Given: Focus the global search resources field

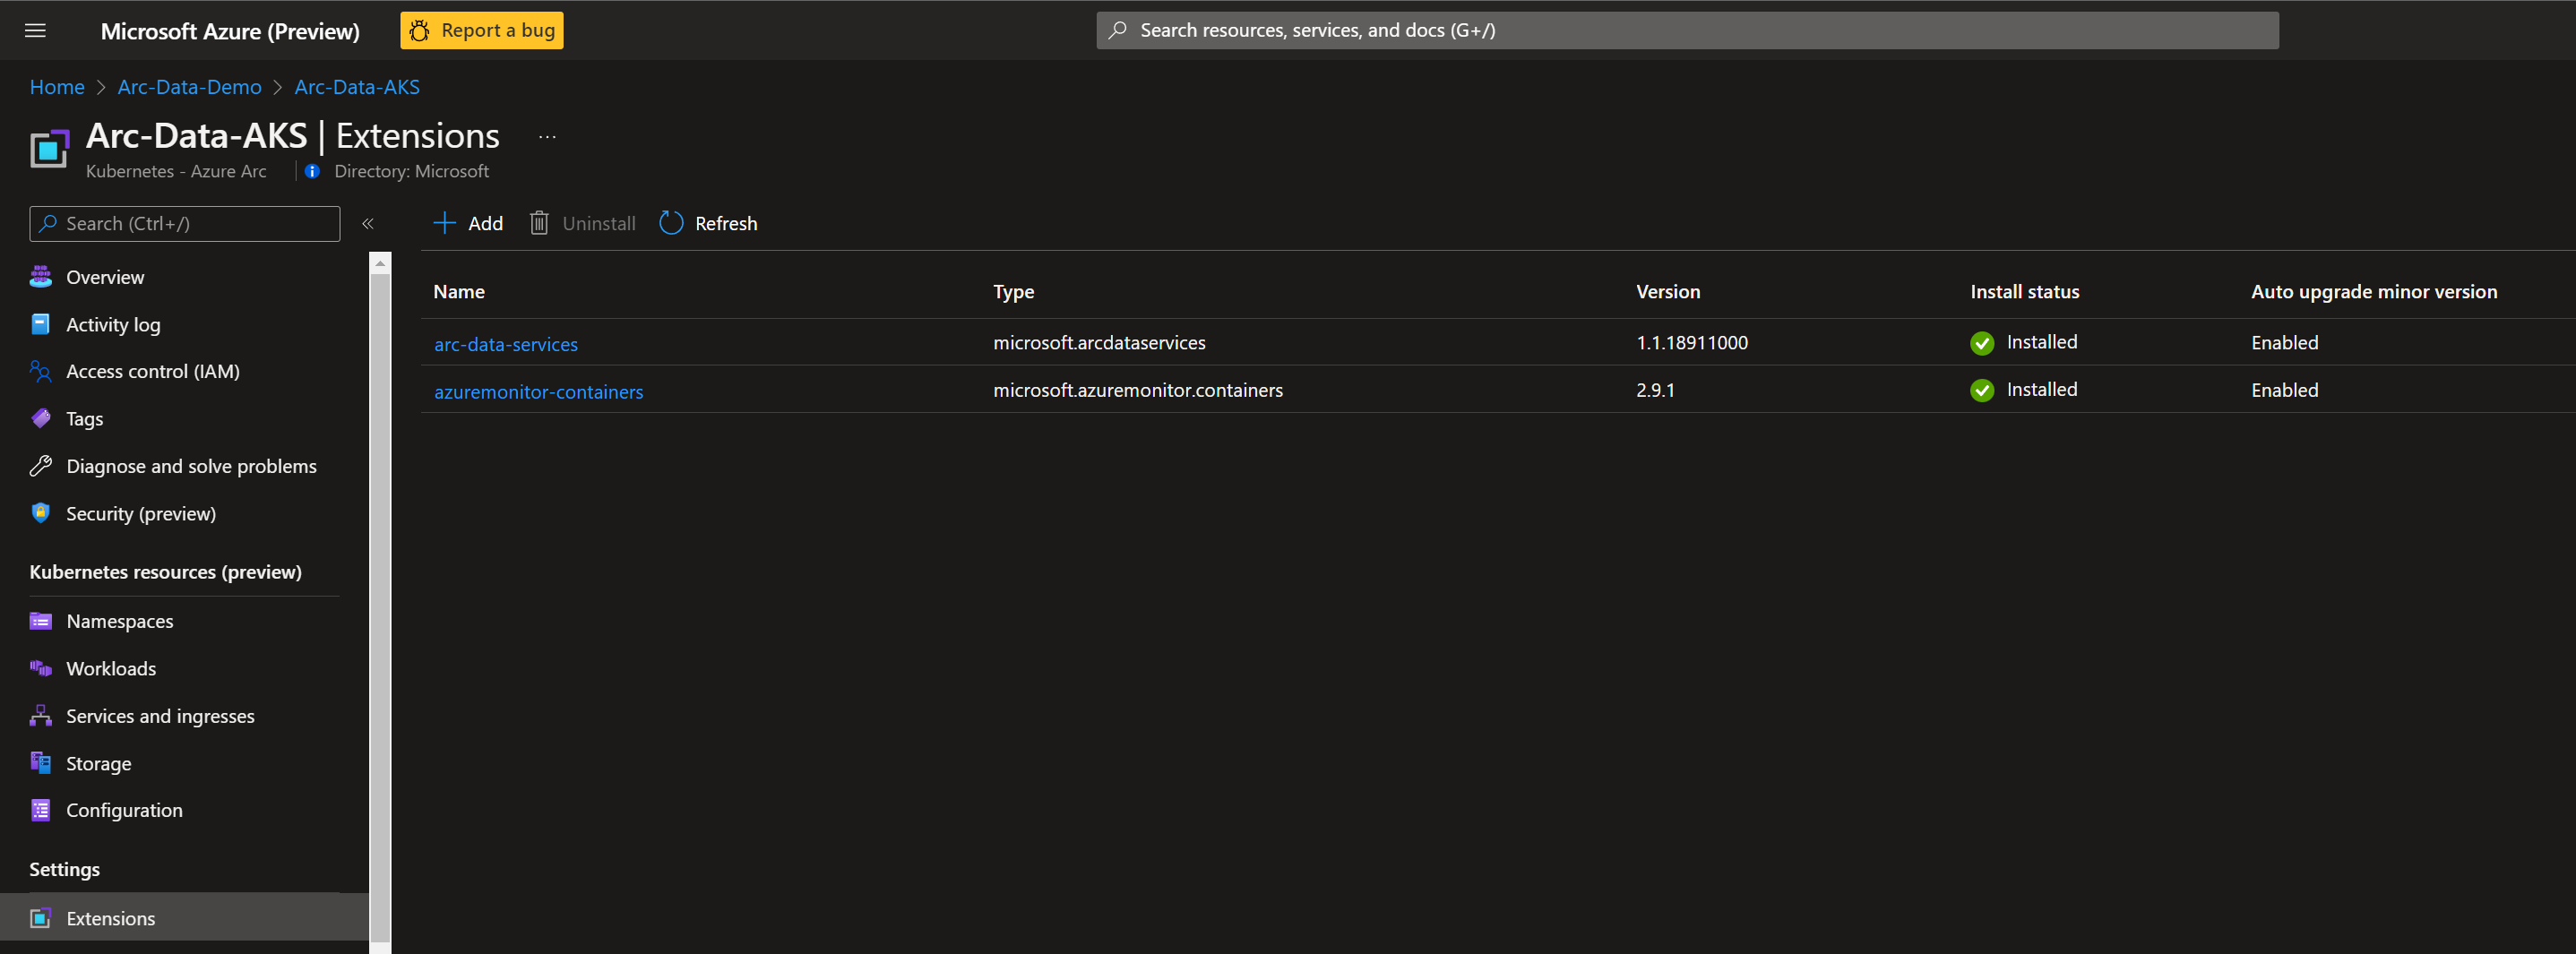Looking at the screenshot, I should click(x=1687, y=30).
